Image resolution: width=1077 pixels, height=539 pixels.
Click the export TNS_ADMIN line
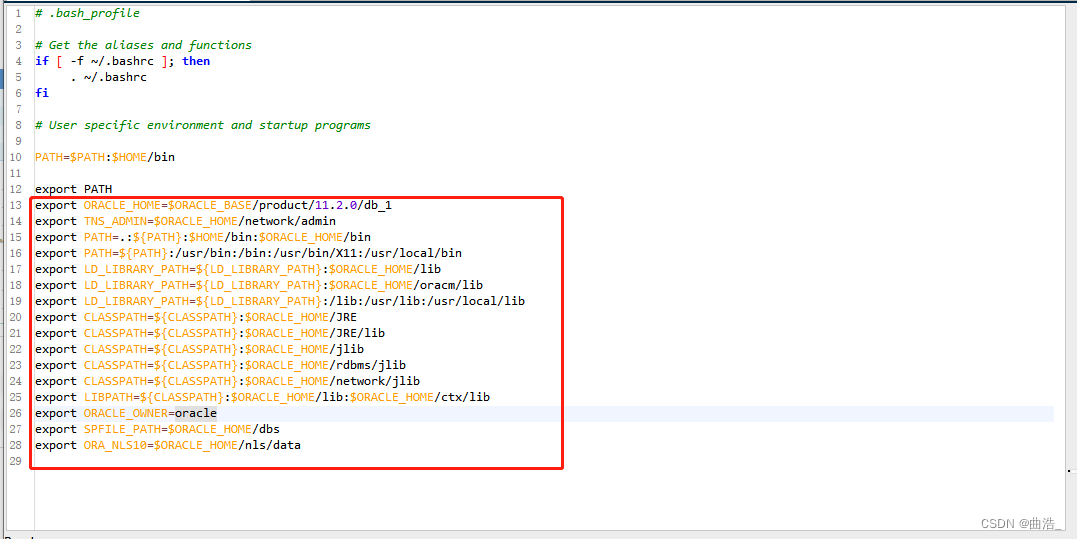[185, 221]
